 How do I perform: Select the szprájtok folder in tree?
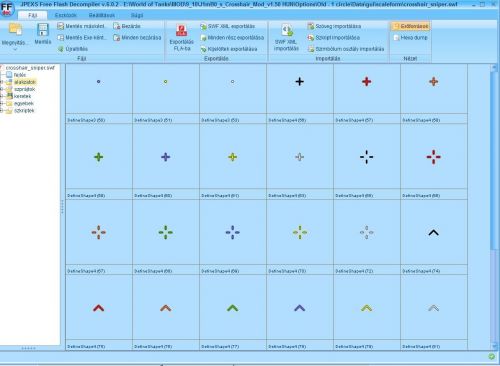click(24, 89)
